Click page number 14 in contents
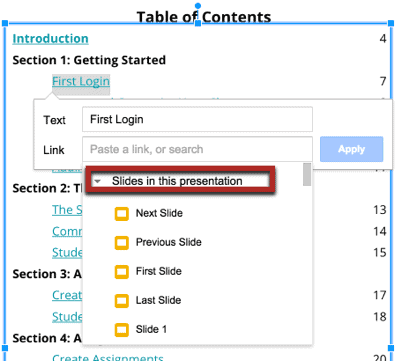The width and height of the screenshot is (402, 361). pos(380,231)
